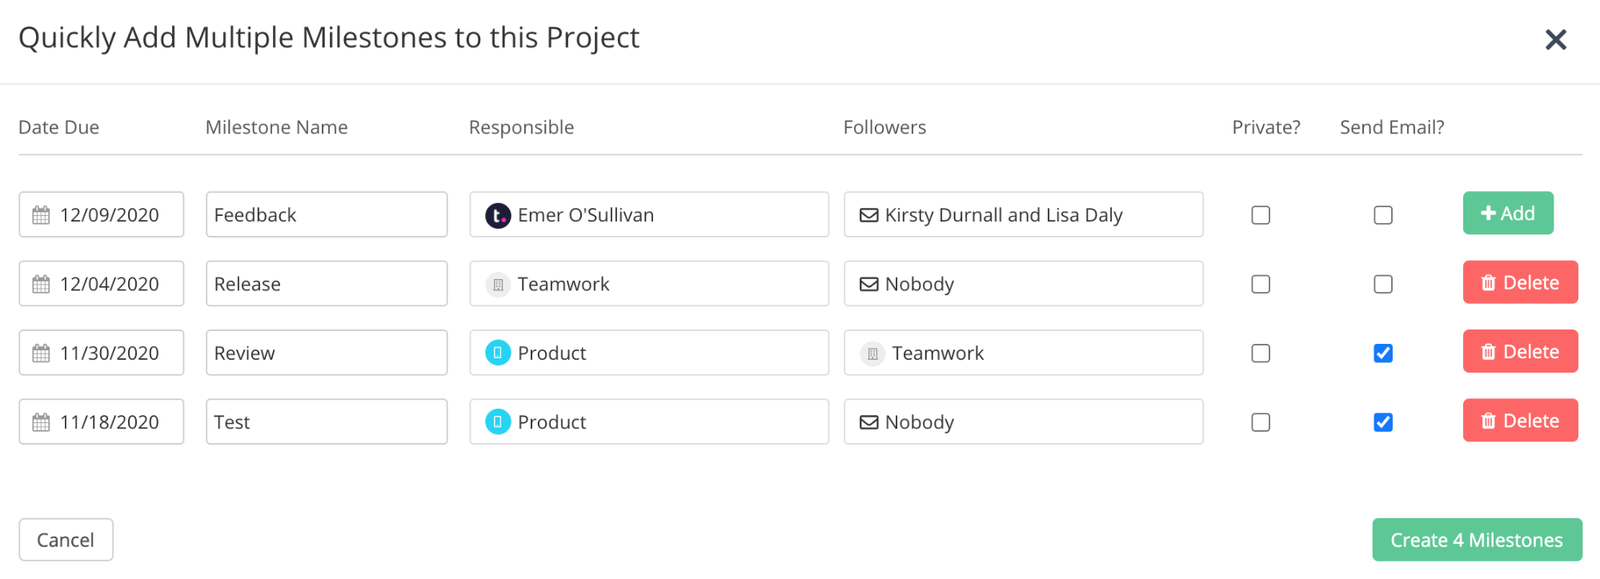Toggle Private checkbox for Feedback milestone

1261,215
